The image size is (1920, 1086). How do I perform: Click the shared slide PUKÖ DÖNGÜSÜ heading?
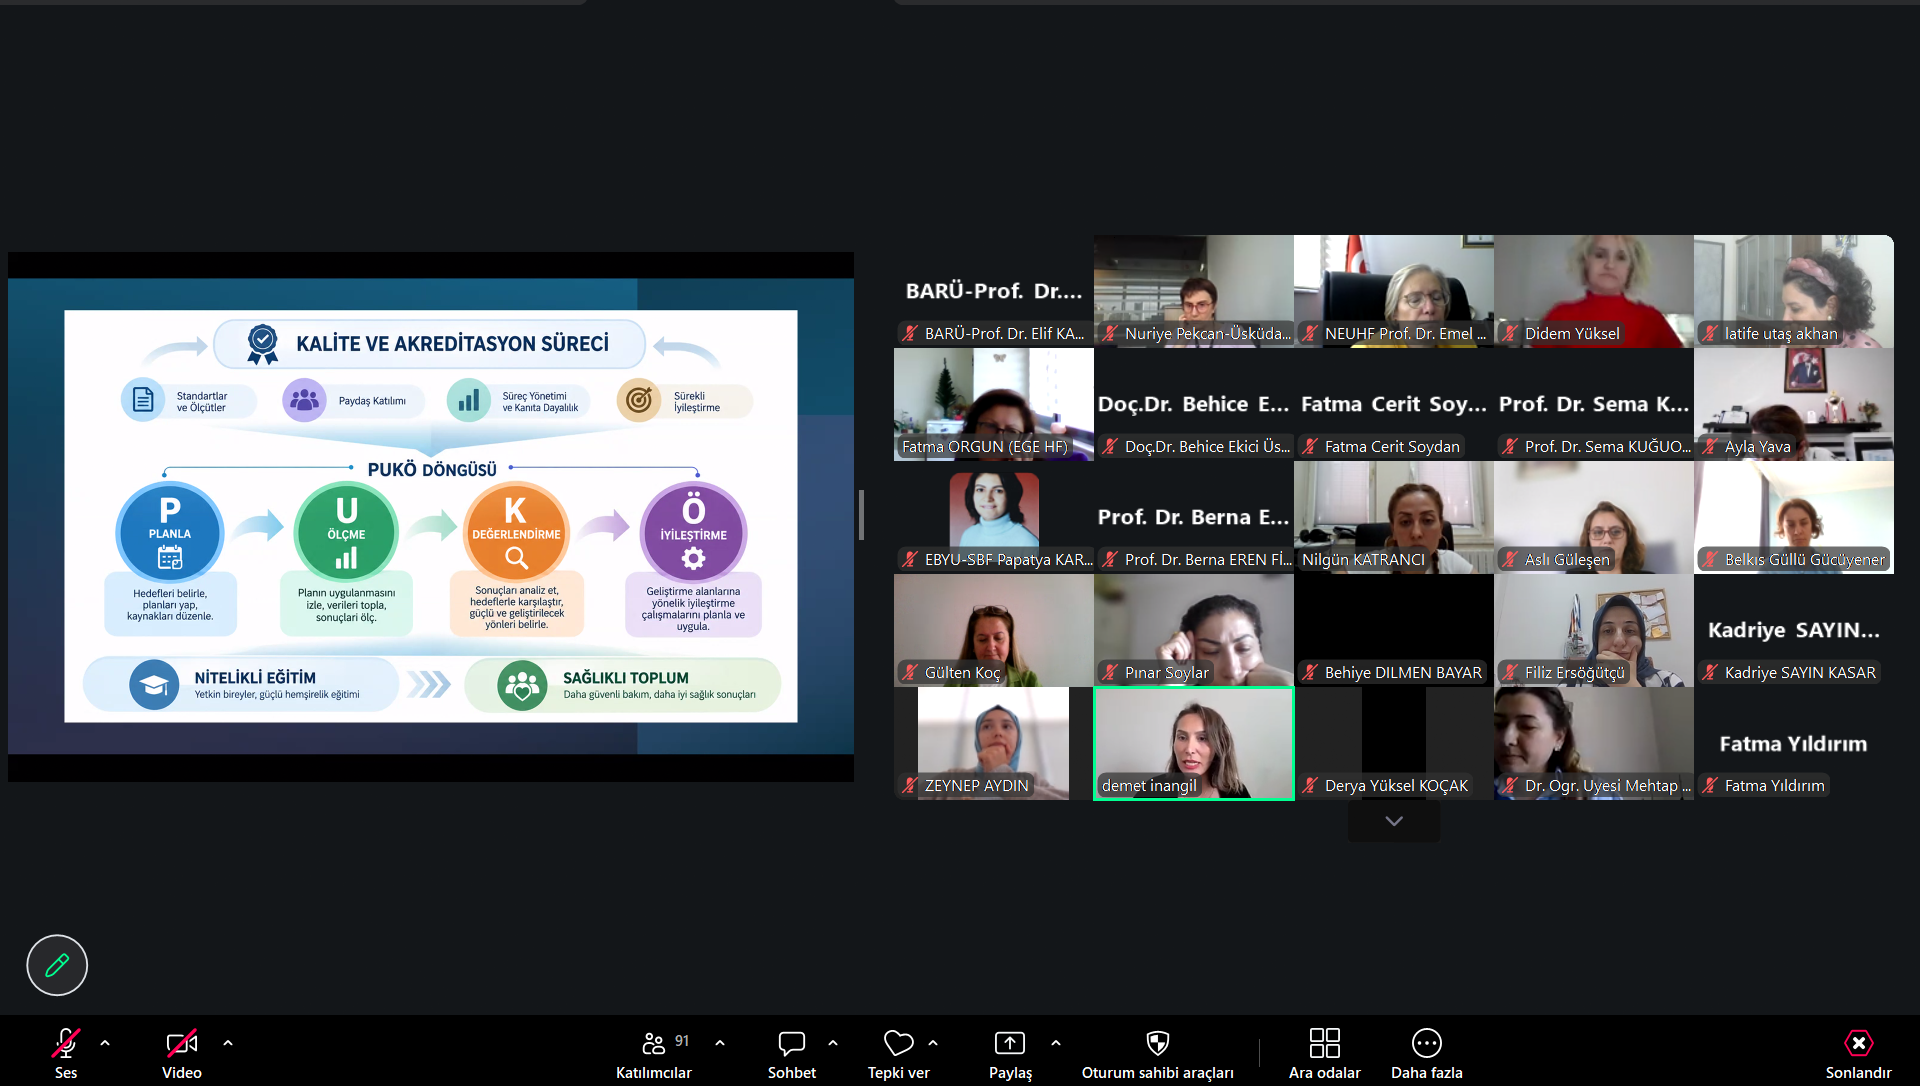(432, 470)
